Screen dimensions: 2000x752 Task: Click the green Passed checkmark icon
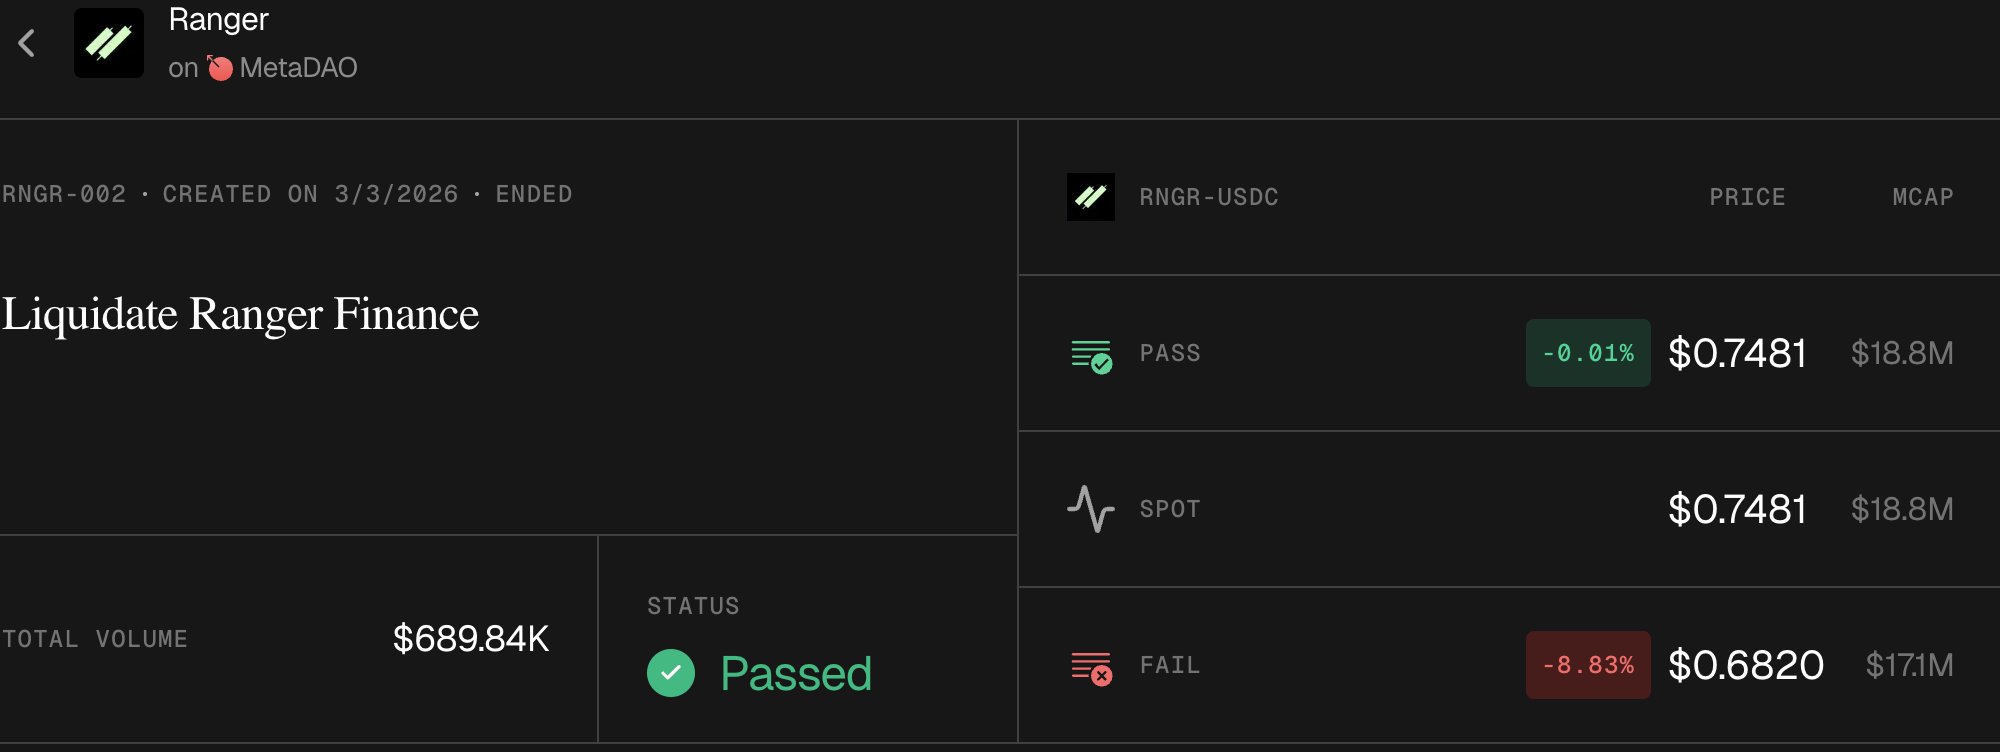coord(671,673)
